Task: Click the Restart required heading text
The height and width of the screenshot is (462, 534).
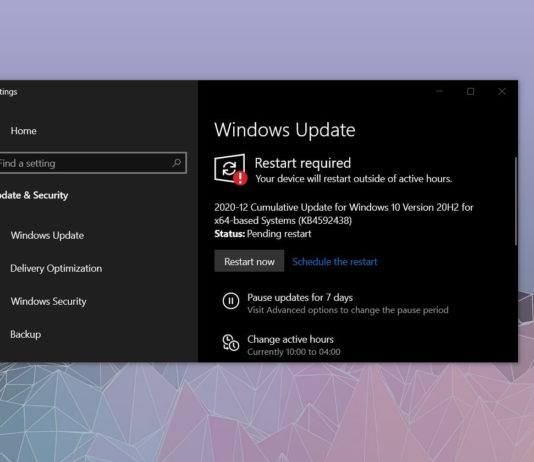Action: [303, 163]
